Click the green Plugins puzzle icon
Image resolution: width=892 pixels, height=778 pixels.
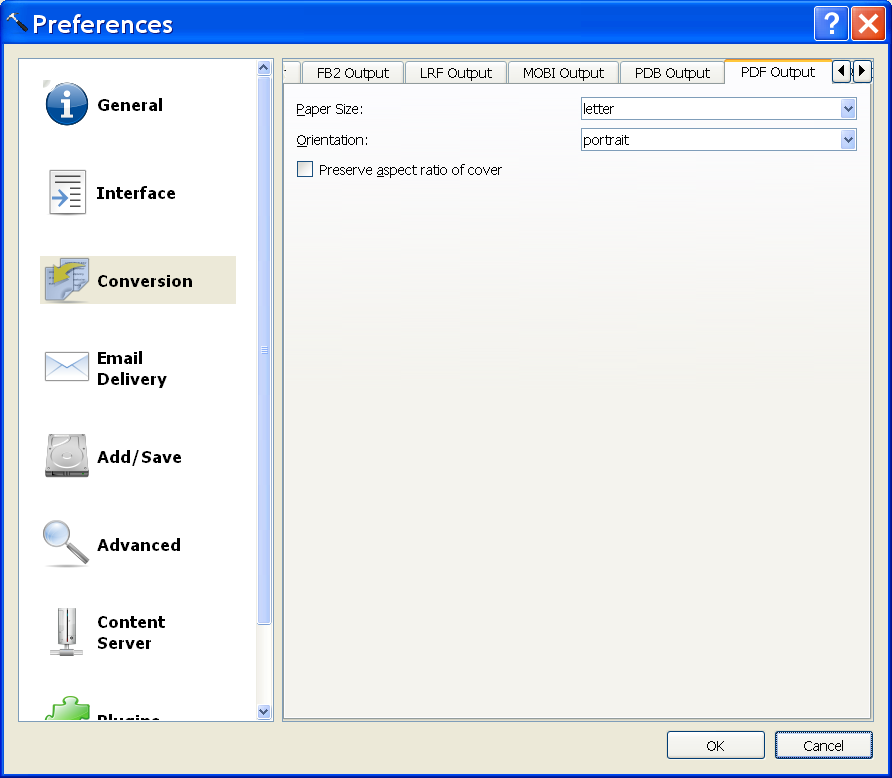click(x=67, y=708)
